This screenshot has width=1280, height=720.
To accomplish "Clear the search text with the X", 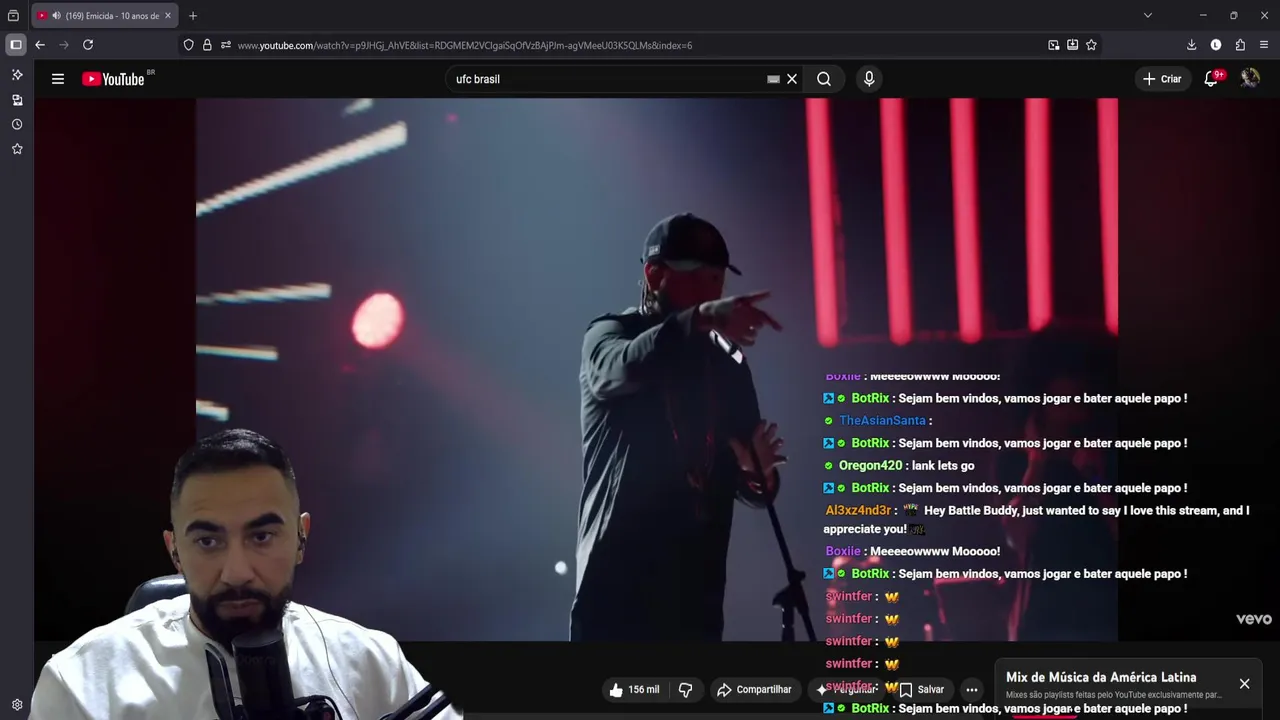I will click(792, 79).
